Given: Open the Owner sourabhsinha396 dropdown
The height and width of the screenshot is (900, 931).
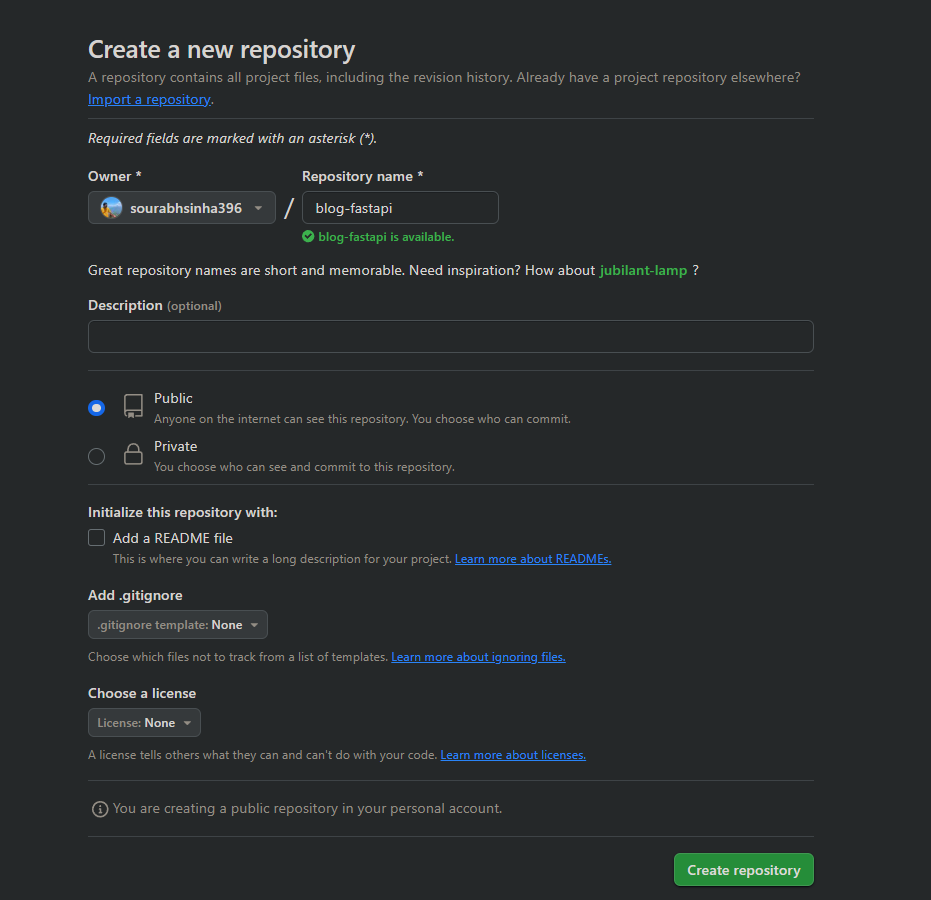Looking at the screenshot, I should [x=182, y=208].
